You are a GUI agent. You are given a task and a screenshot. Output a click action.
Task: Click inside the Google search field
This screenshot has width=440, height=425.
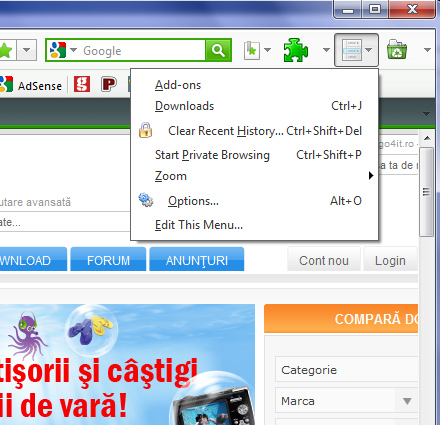click(x=142, y=50)
